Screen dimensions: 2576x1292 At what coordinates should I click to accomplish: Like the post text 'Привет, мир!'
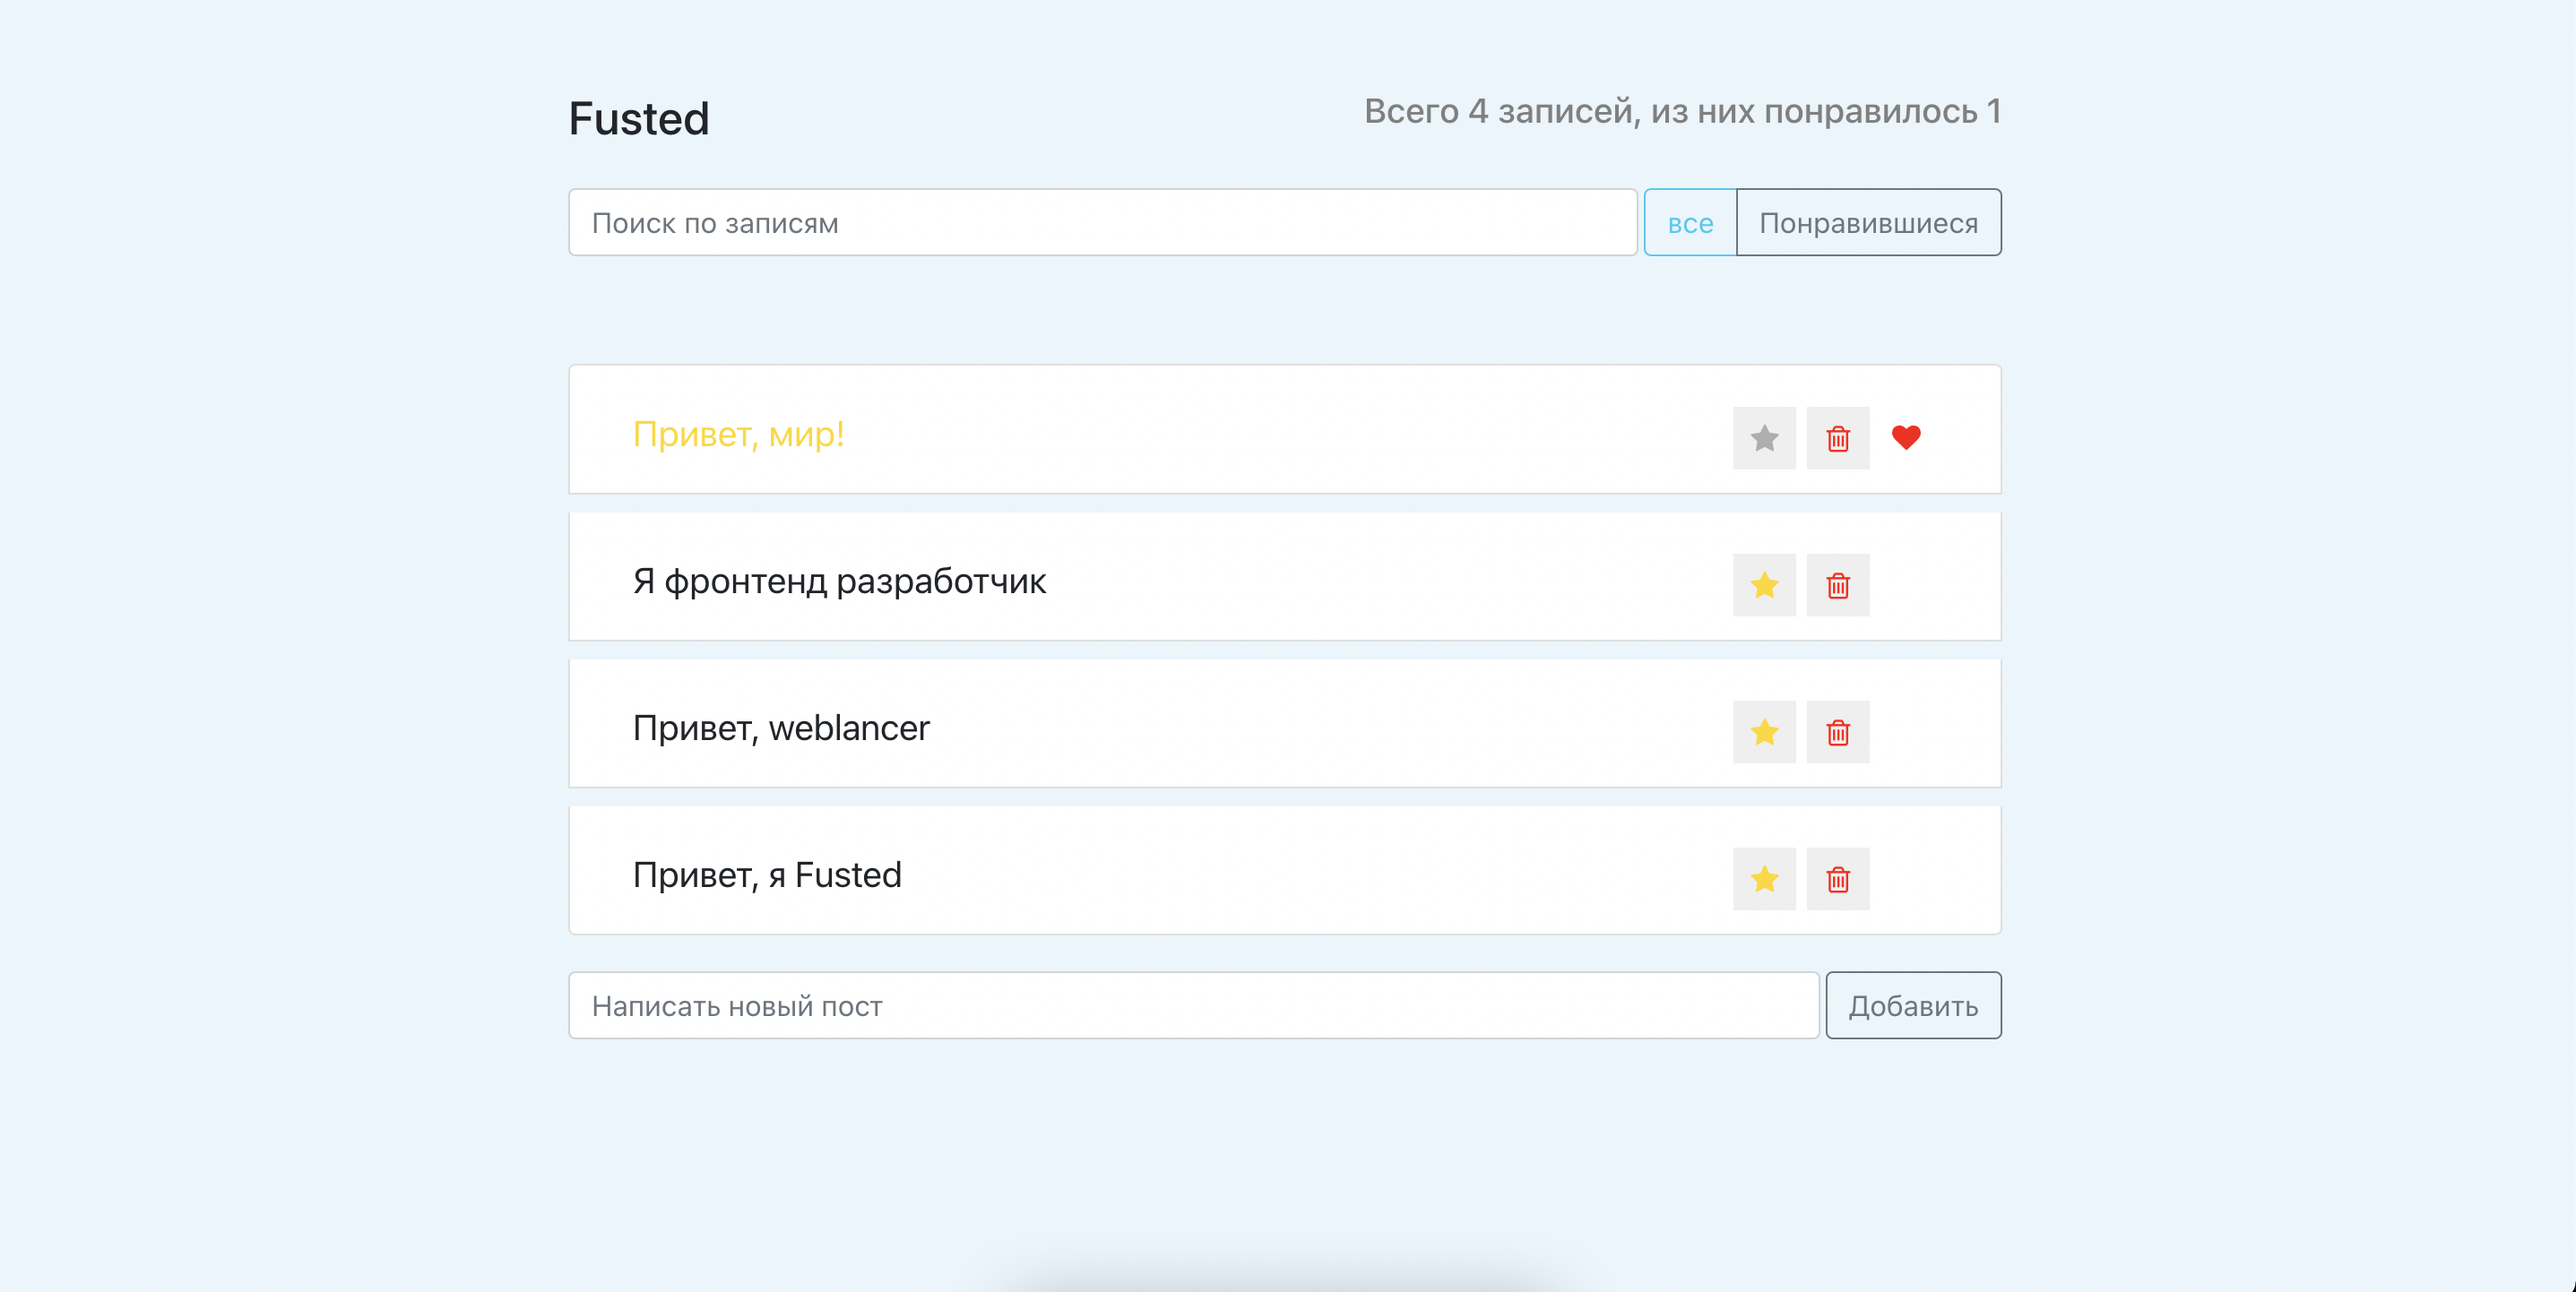738,434
